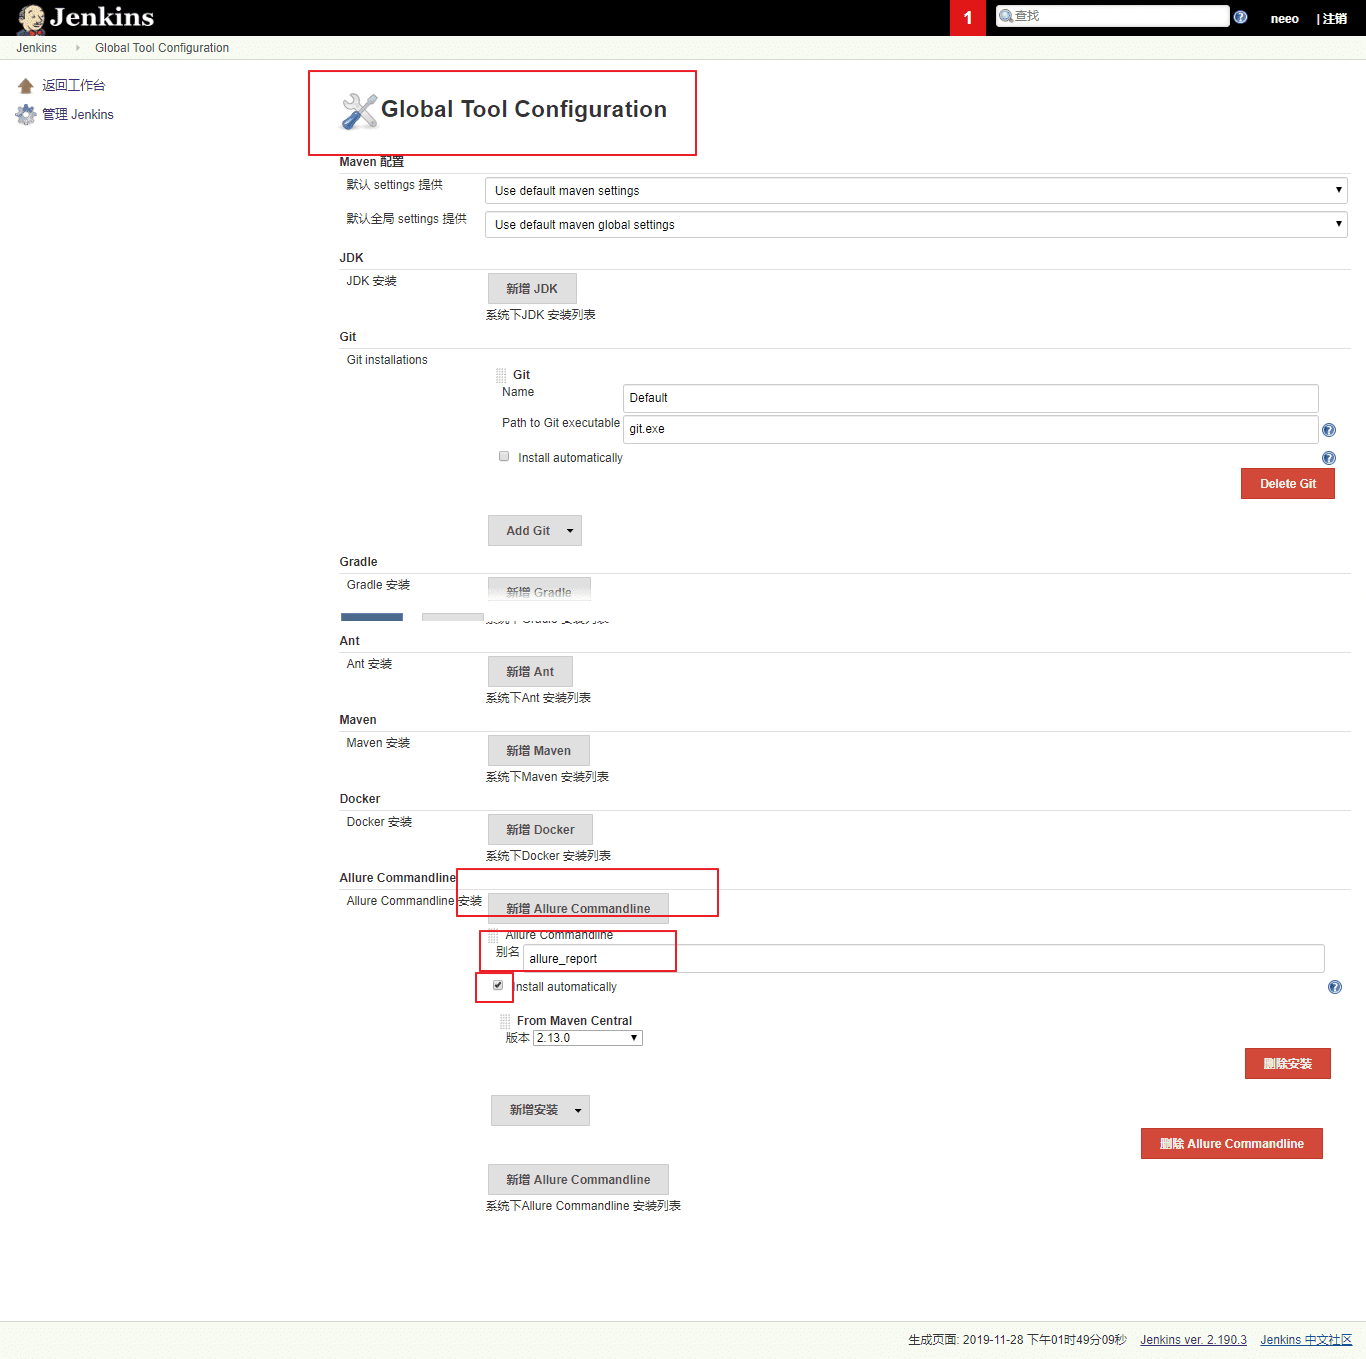This screenshot has height=1359, width=1366.
Task: Click the red notification badge showing 1
Action: tap(968, 18)
